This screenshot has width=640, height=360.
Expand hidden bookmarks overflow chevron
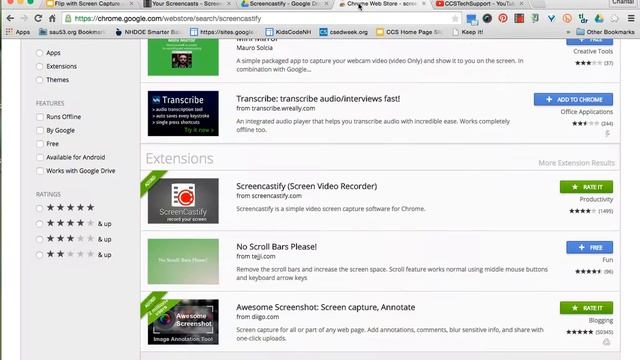(568, 32)
